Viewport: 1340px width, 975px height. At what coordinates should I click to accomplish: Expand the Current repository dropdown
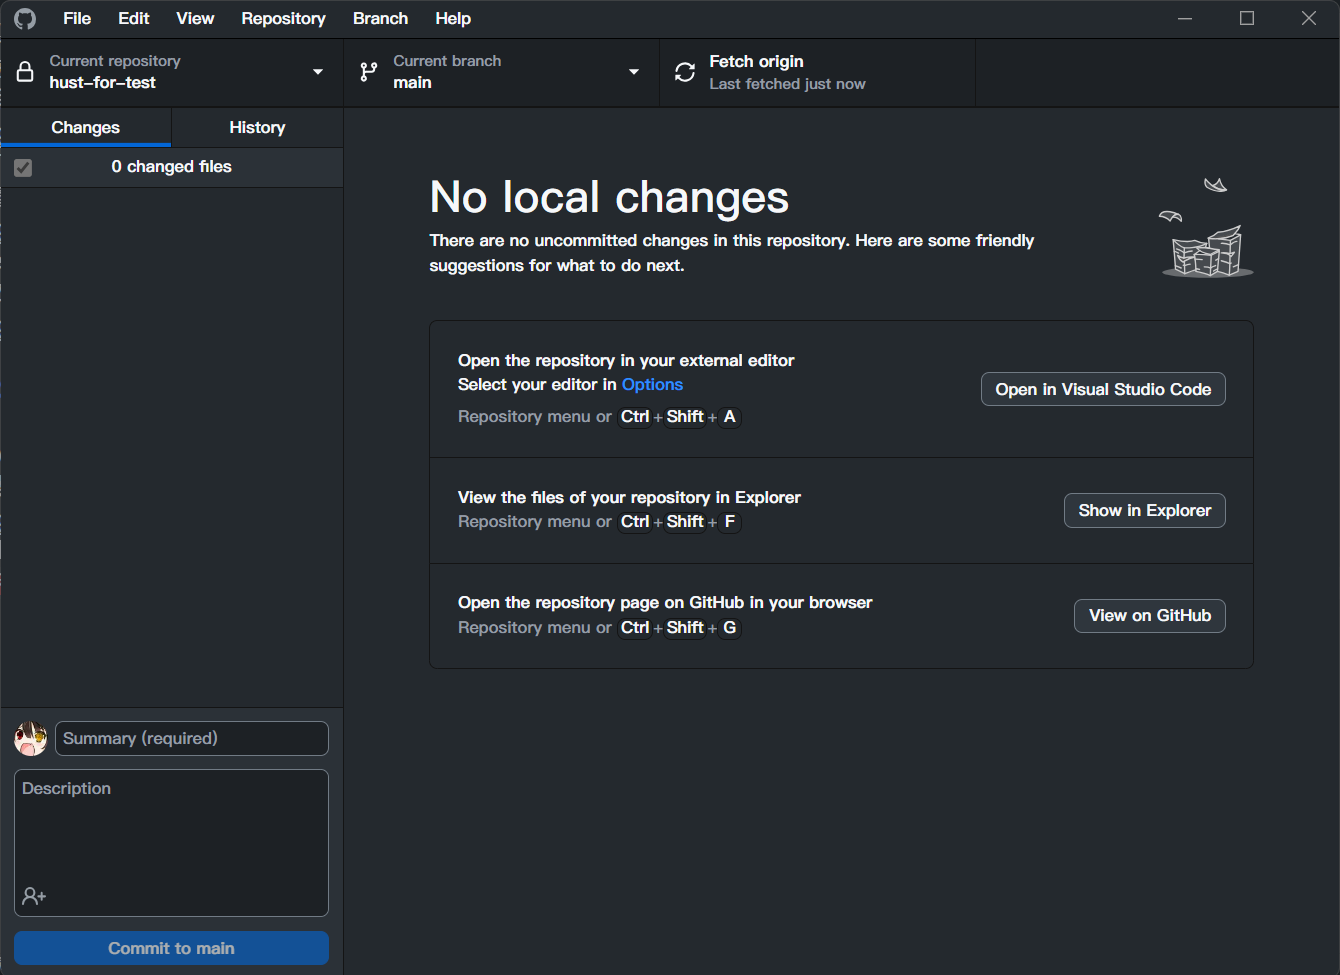318,72
